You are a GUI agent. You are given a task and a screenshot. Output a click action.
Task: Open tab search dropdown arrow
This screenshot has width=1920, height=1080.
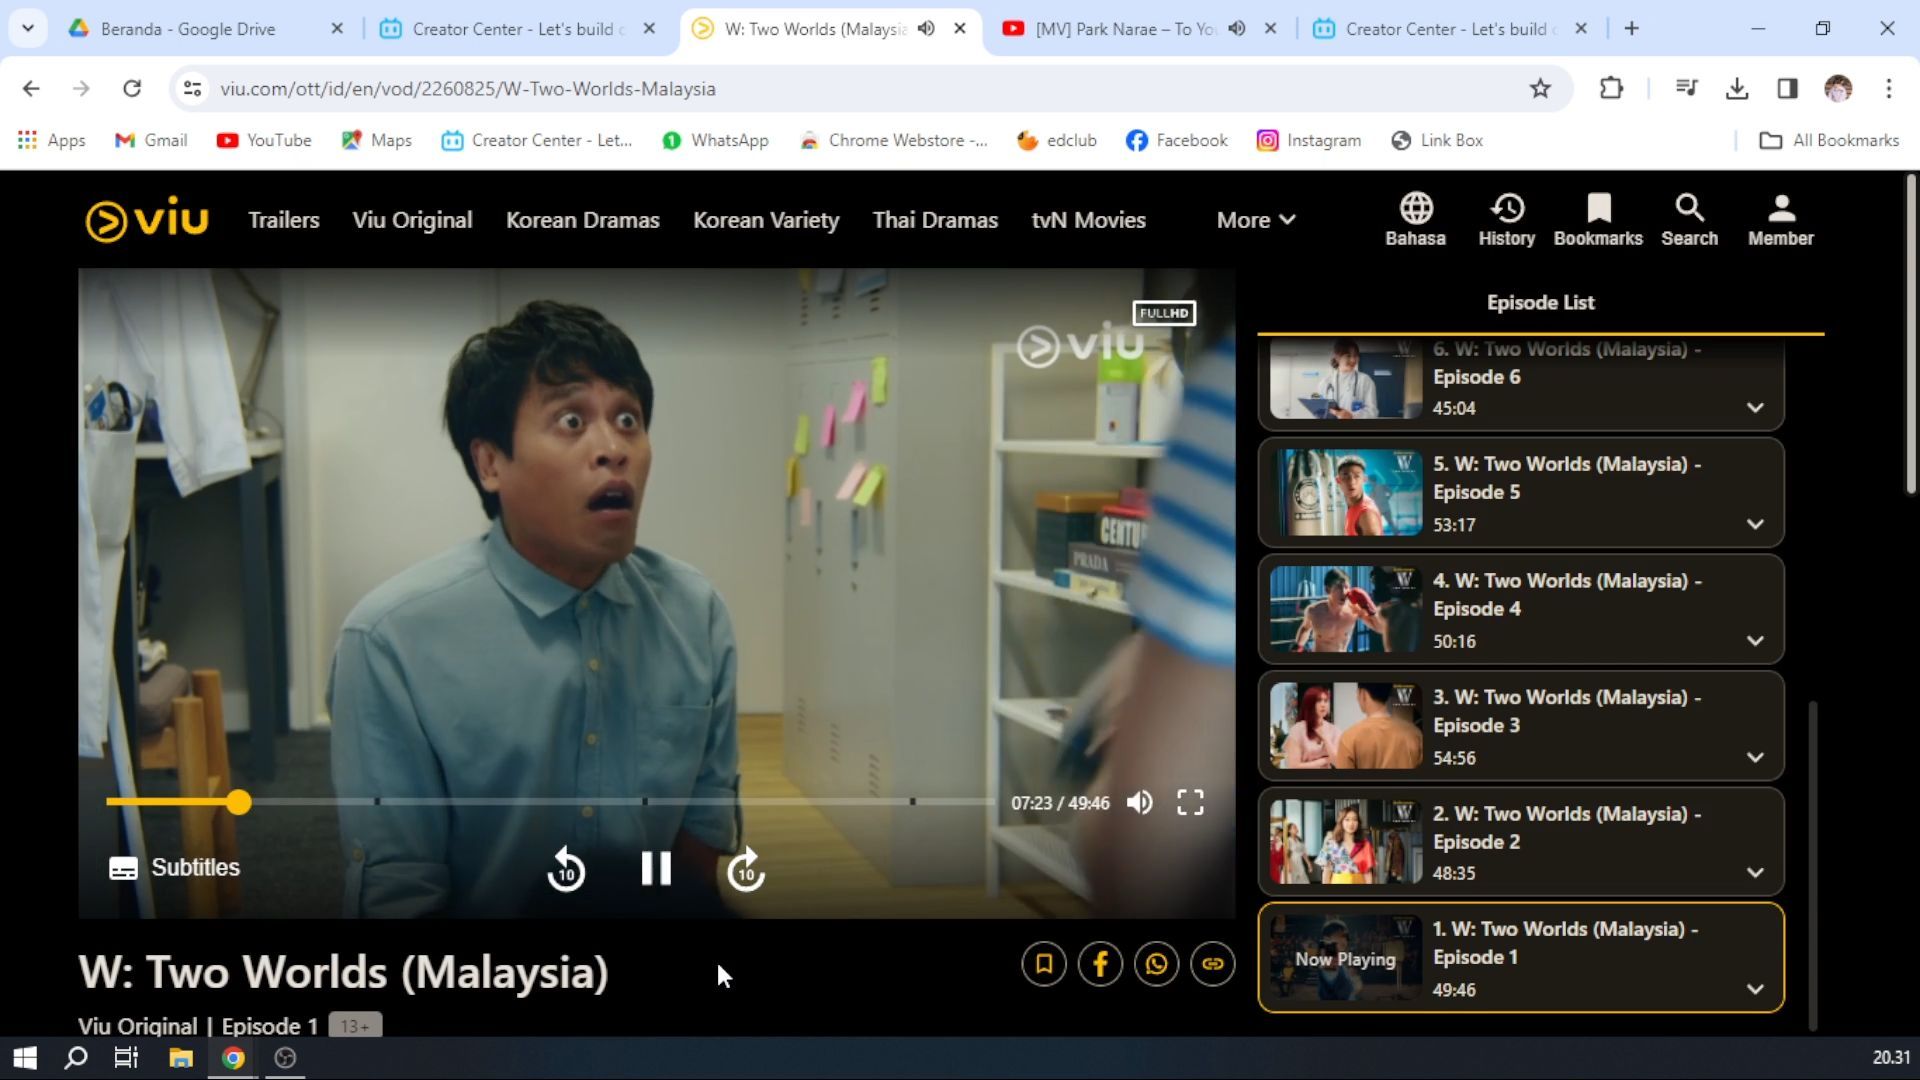[28, 29]
